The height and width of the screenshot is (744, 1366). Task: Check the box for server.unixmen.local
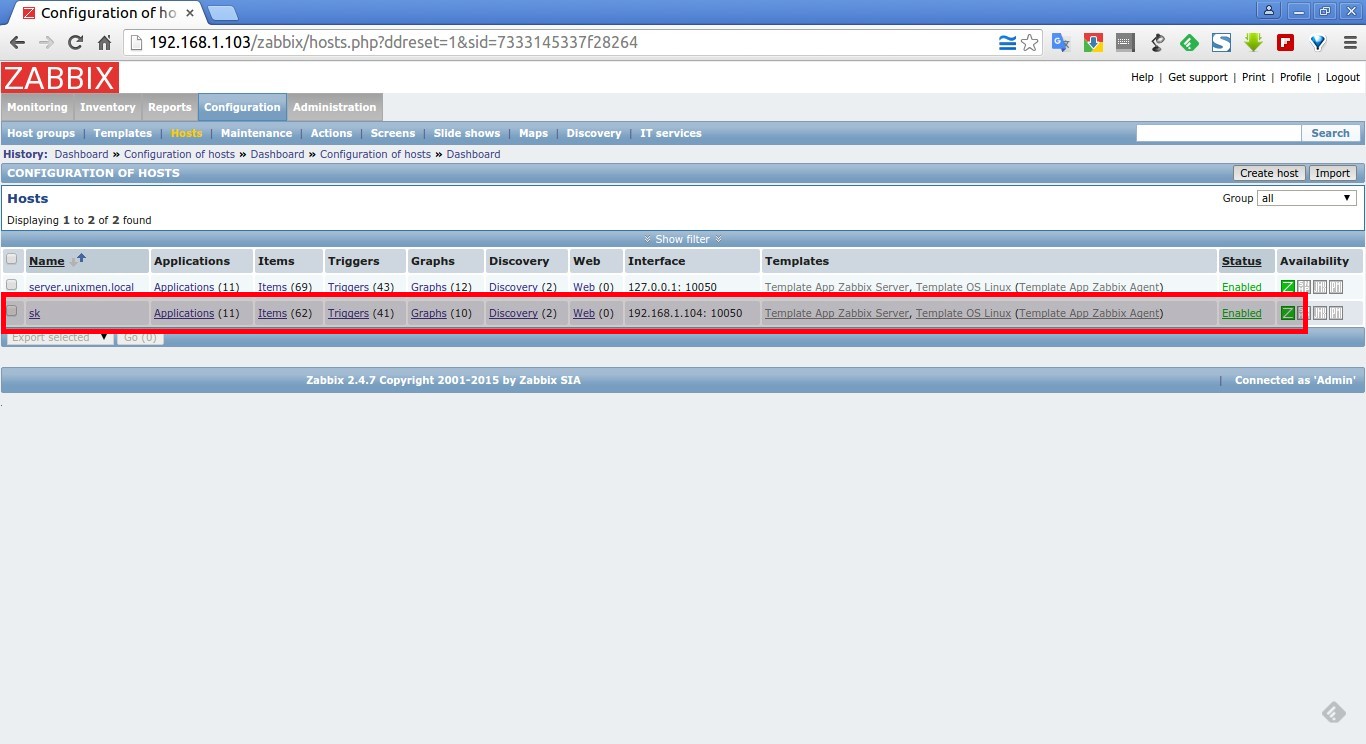[12, 285]
